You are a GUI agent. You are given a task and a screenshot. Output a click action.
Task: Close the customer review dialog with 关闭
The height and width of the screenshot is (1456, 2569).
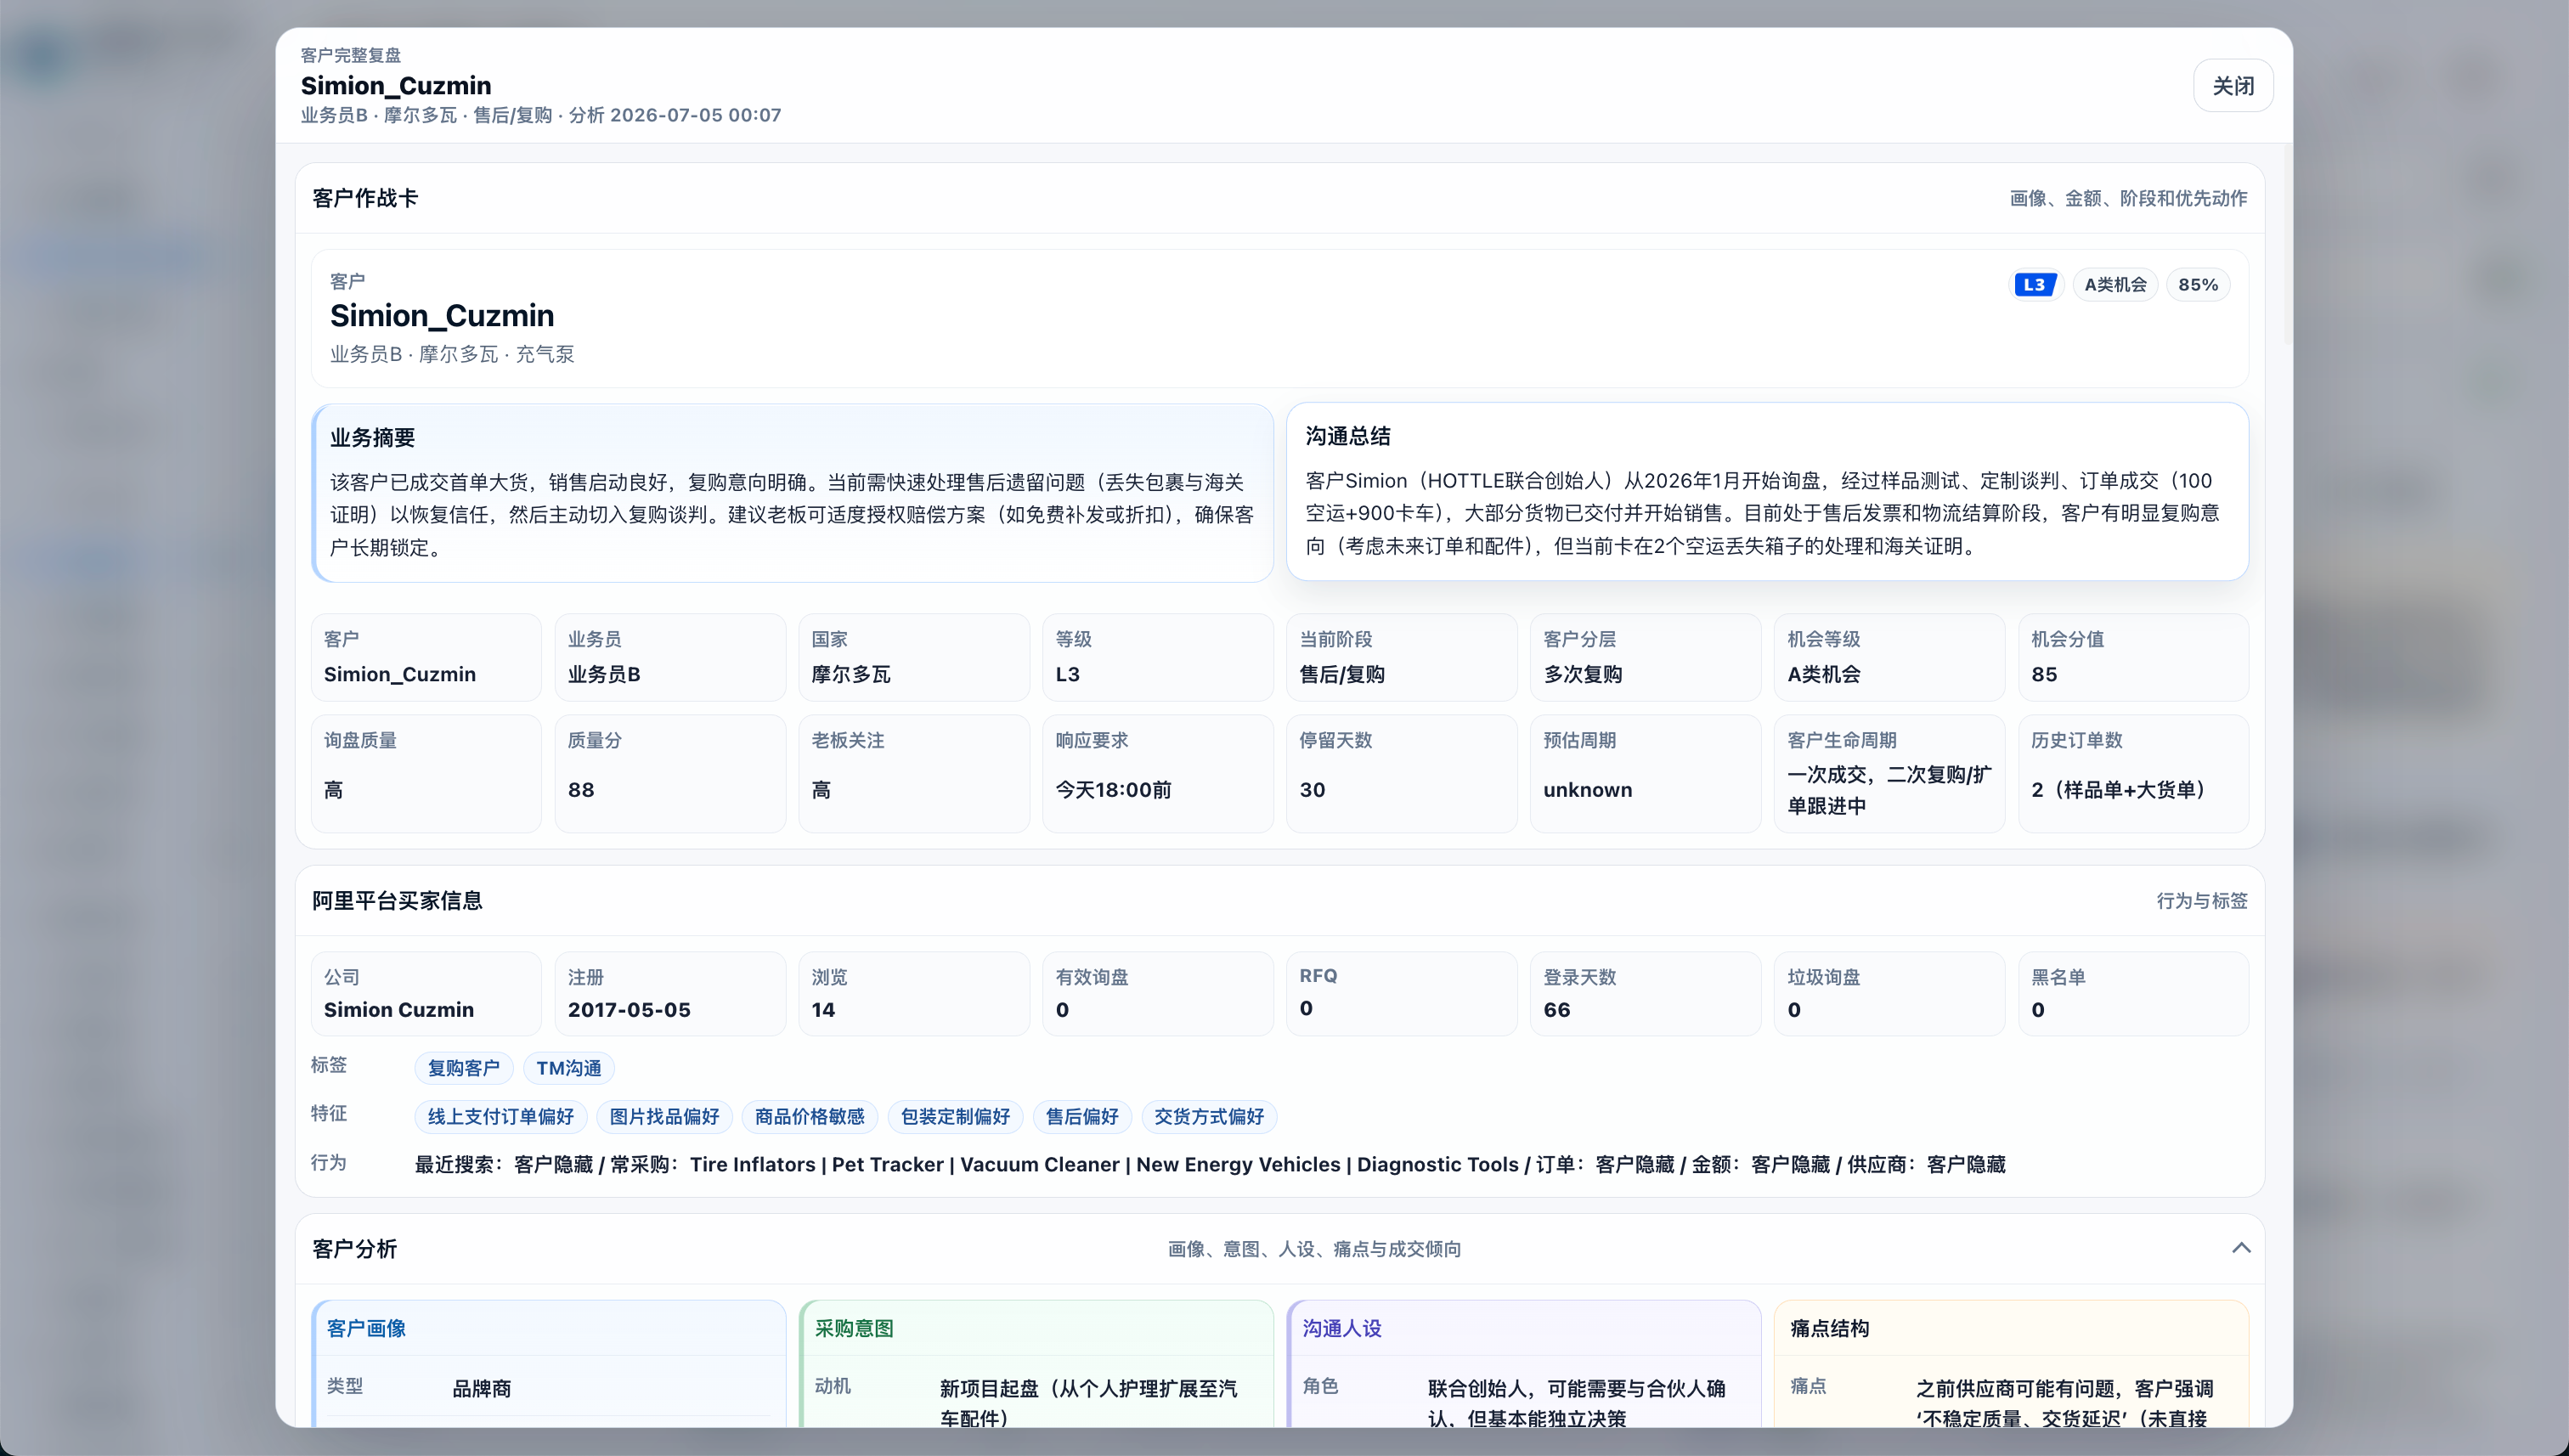[x=2232, y=86]
